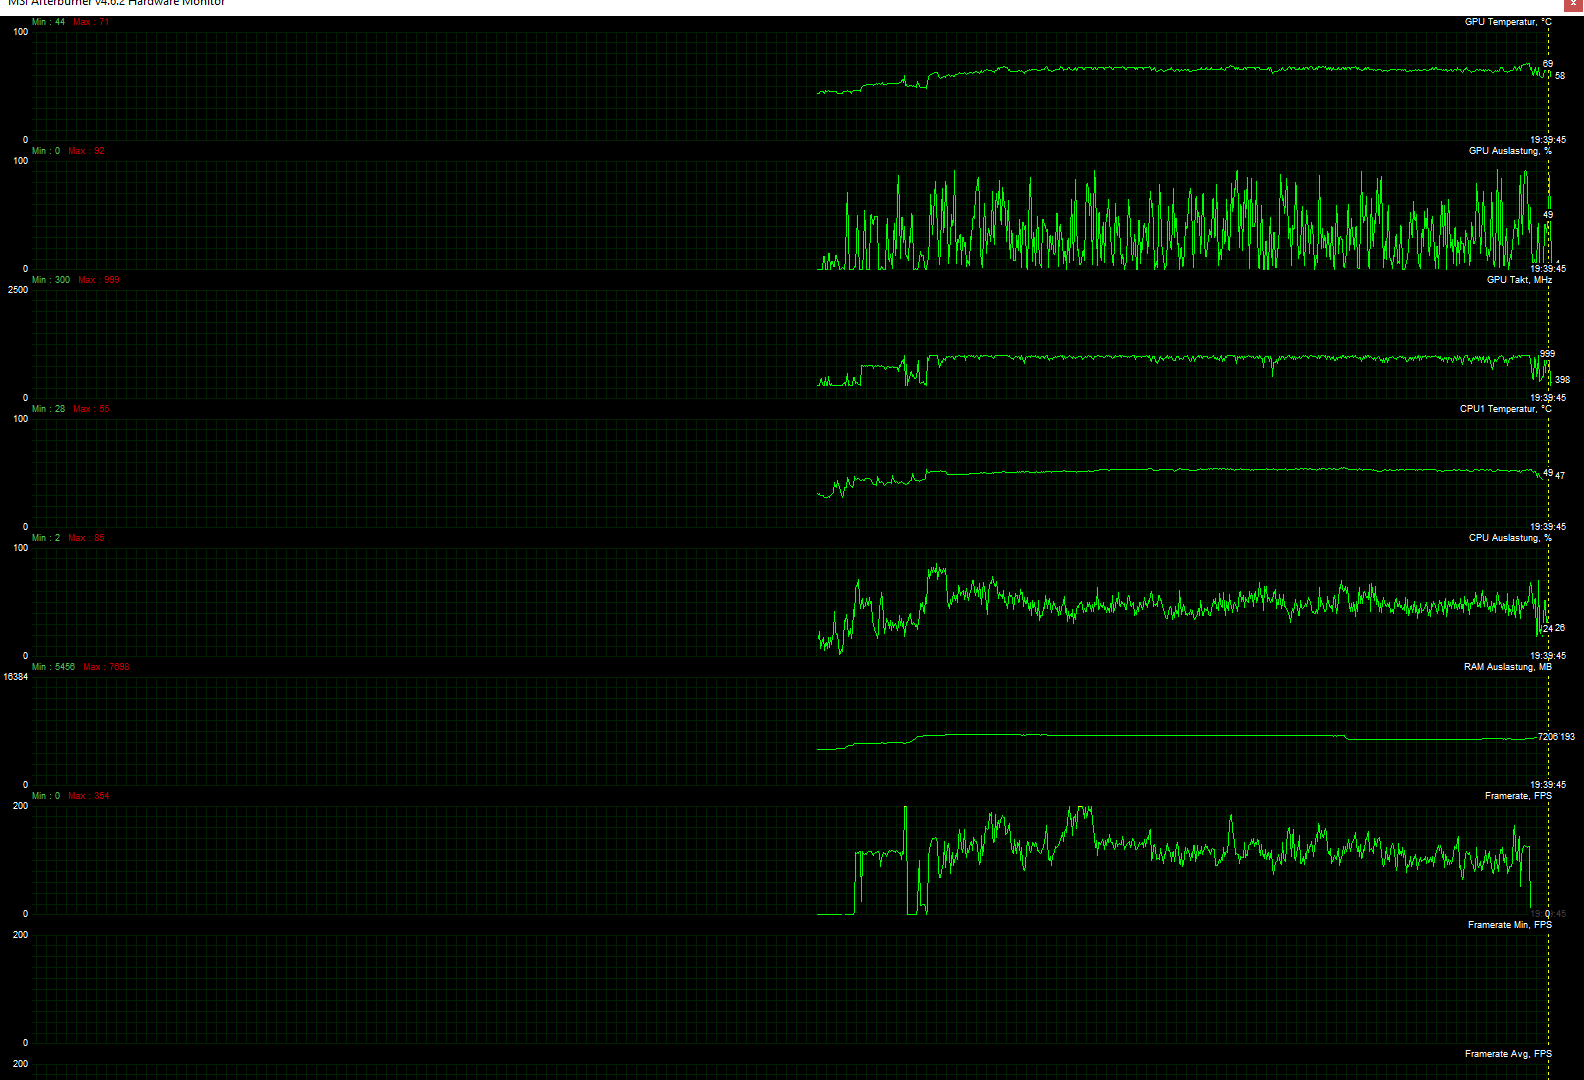Click the 'Min : 28' CPU temperature value
1584x1080 pixels.
(x=48, y=409)
